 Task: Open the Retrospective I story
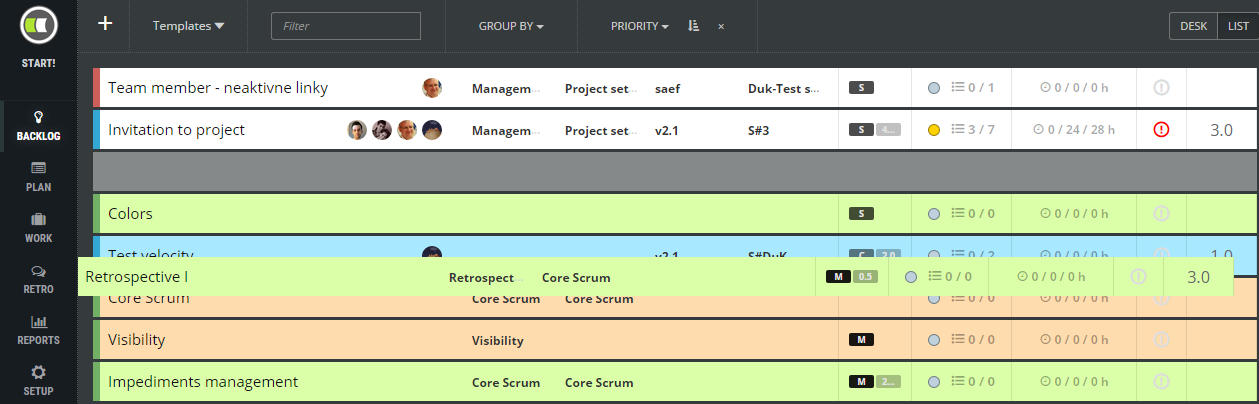[137, 277]
